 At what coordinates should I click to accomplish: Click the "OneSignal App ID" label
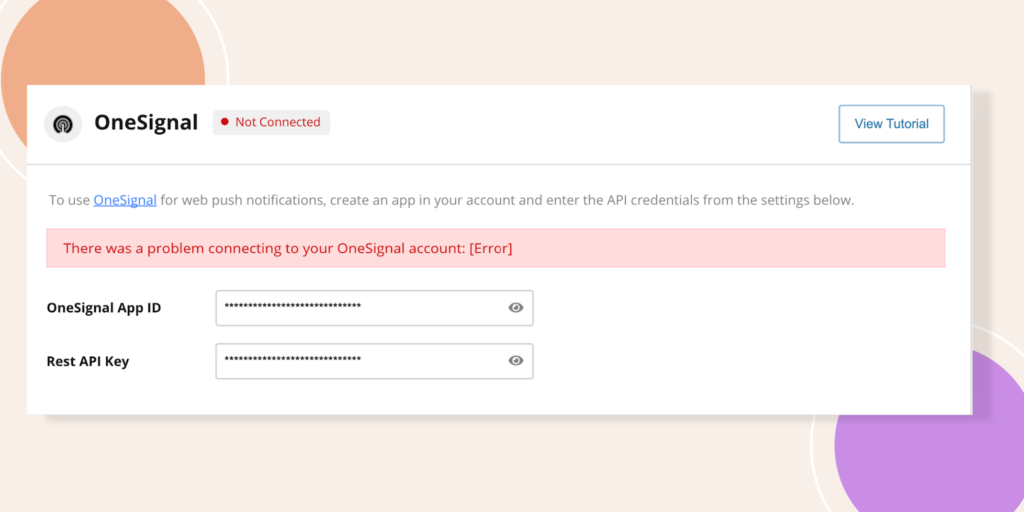coord(104,308)
